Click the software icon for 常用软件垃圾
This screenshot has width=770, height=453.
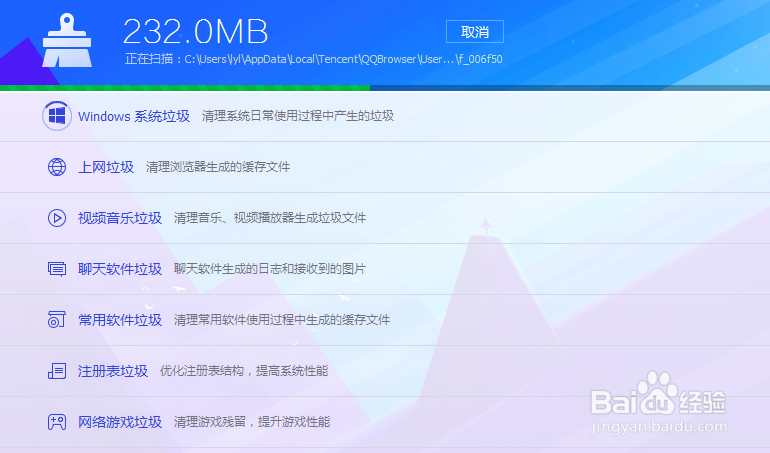point(57,319)
